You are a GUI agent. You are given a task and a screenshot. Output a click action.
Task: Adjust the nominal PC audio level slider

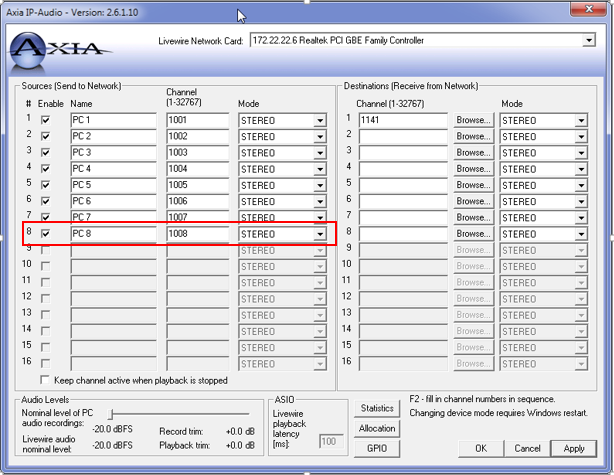tap(111, 414)
